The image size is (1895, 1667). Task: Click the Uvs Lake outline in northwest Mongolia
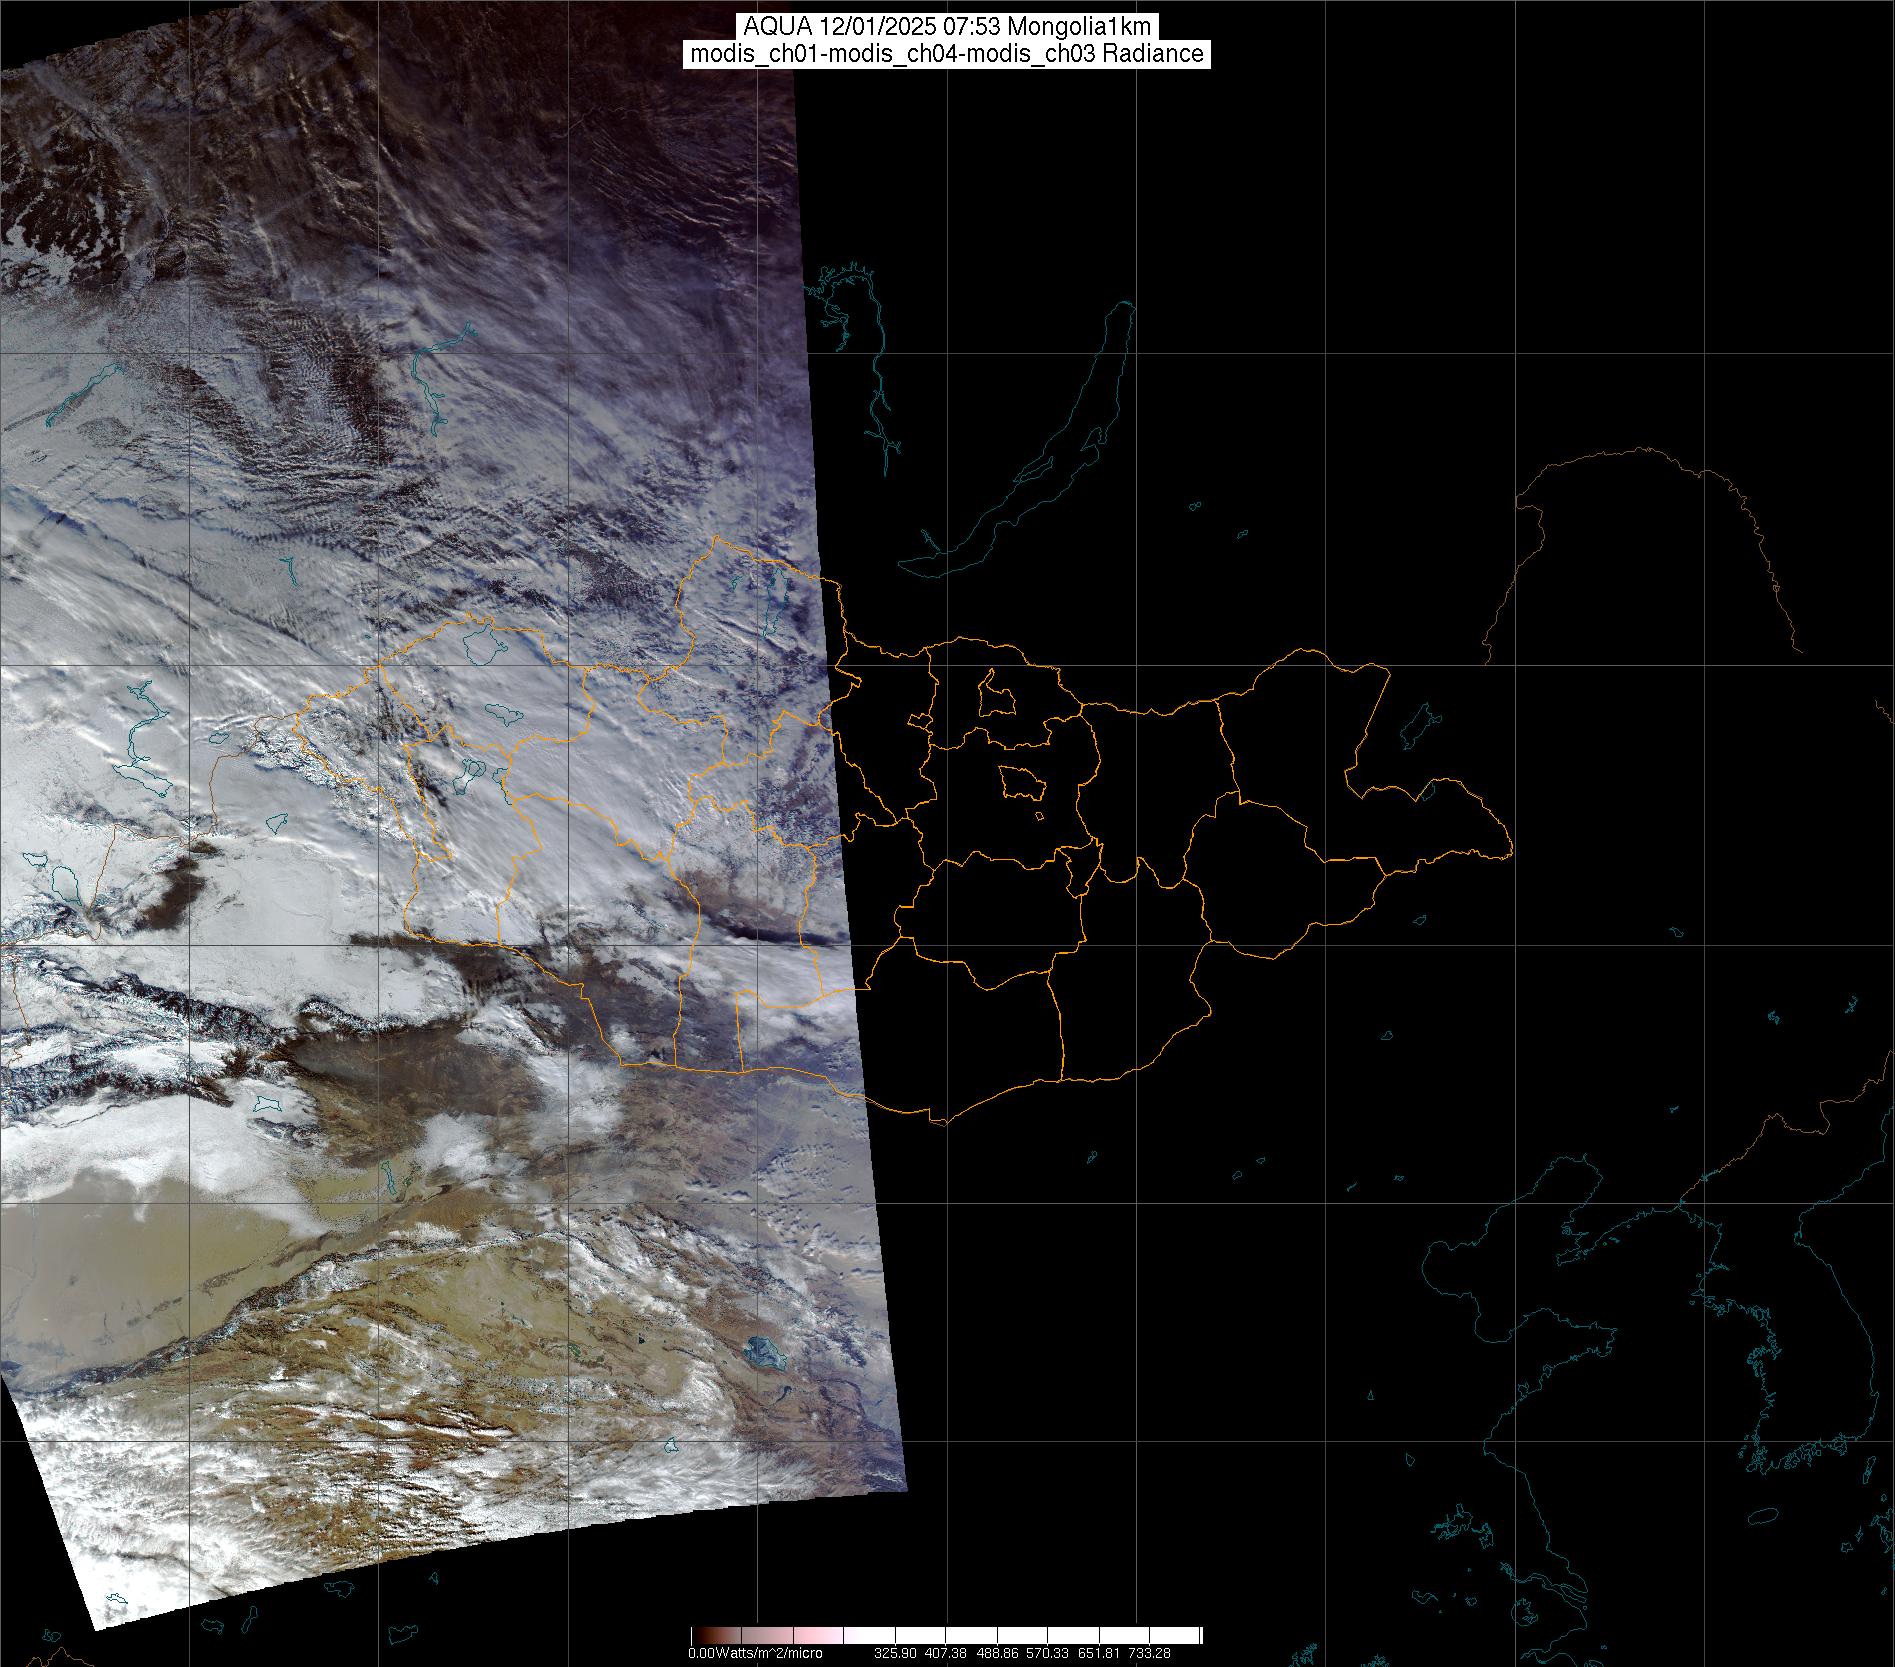click(x=484, y=645)
